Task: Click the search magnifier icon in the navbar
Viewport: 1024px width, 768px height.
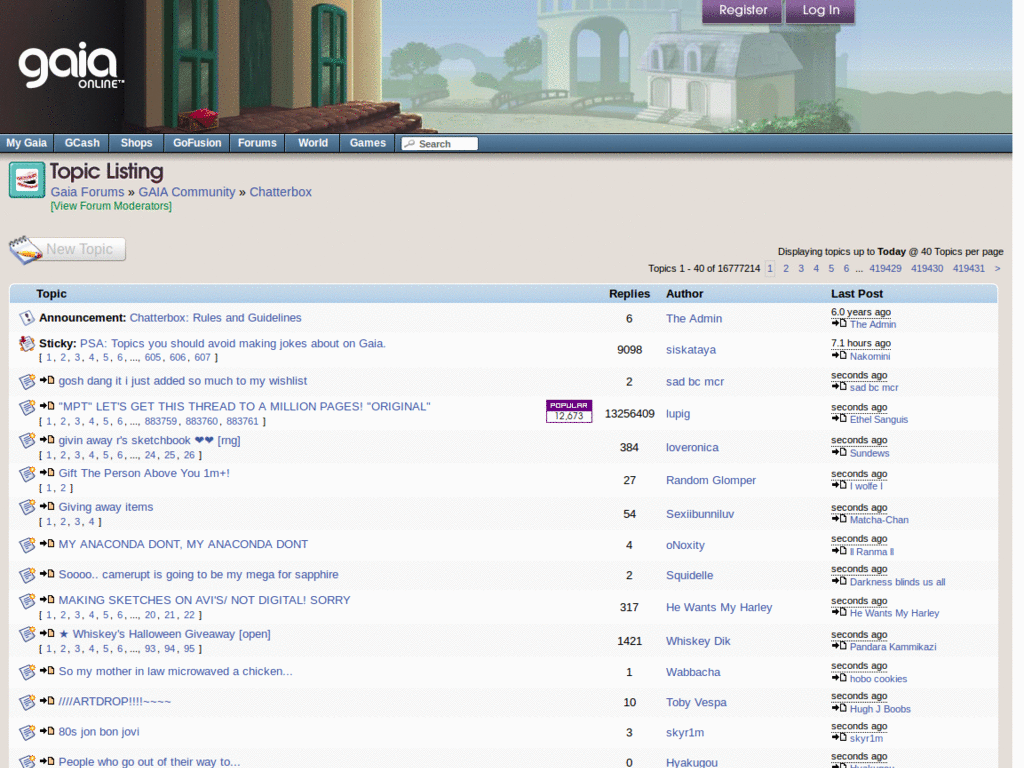Action: tap(409, 143)
